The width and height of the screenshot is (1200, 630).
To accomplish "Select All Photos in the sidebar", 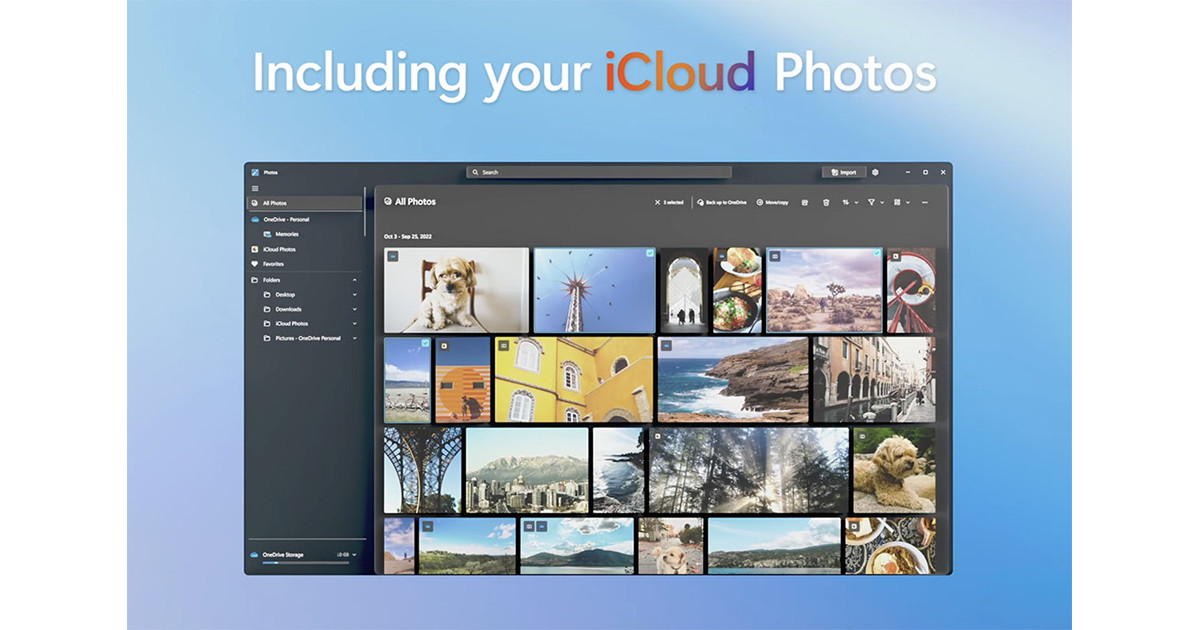I will pyautogui.click(x=305, y=203).
